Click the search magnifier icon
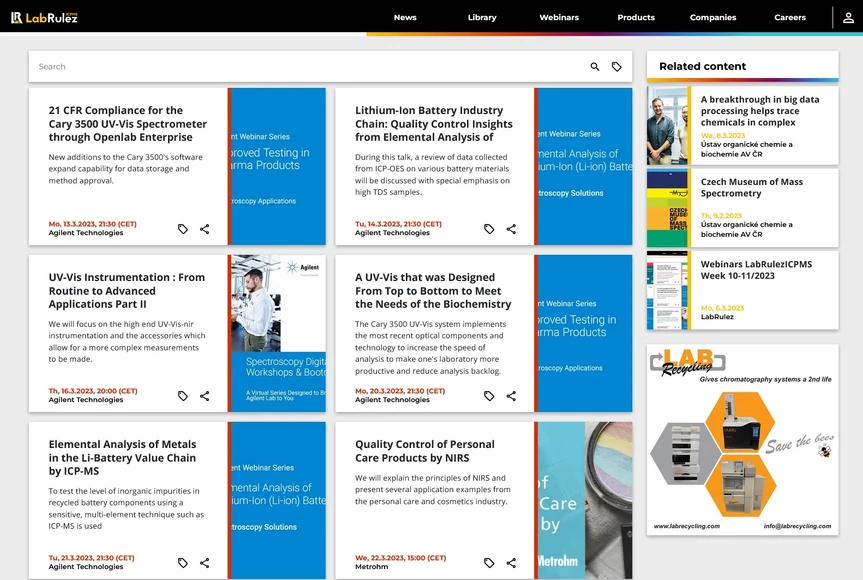This screenshot has width=863, height=580. 594,67
